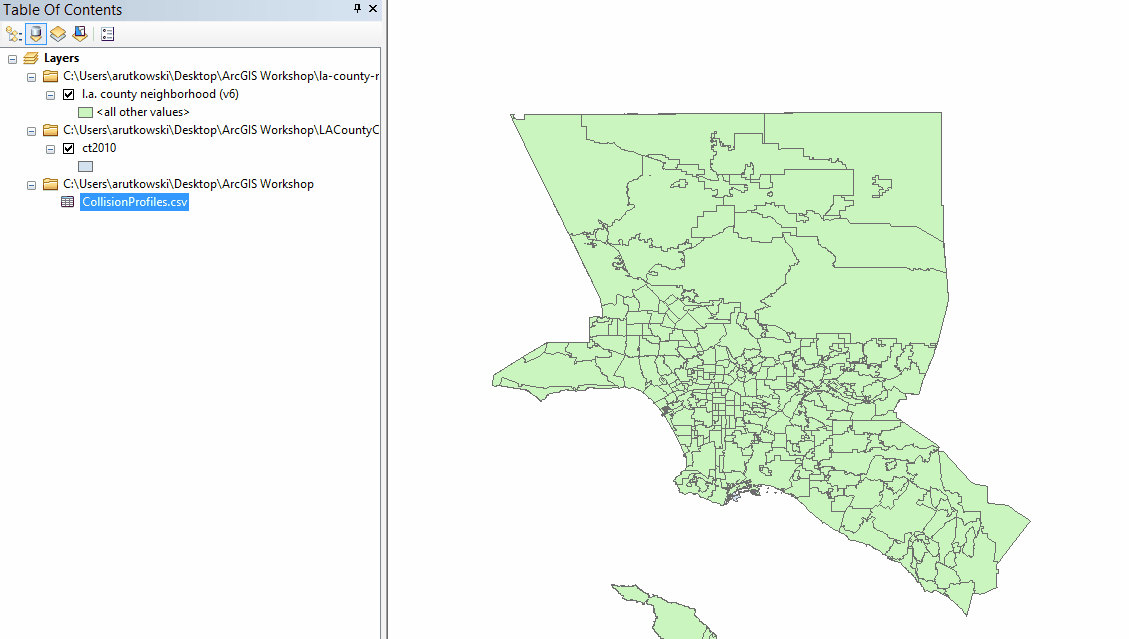Collapse the LACountyC source folder
Screen dimensions: 1129x639
click(x=31, y=131)
